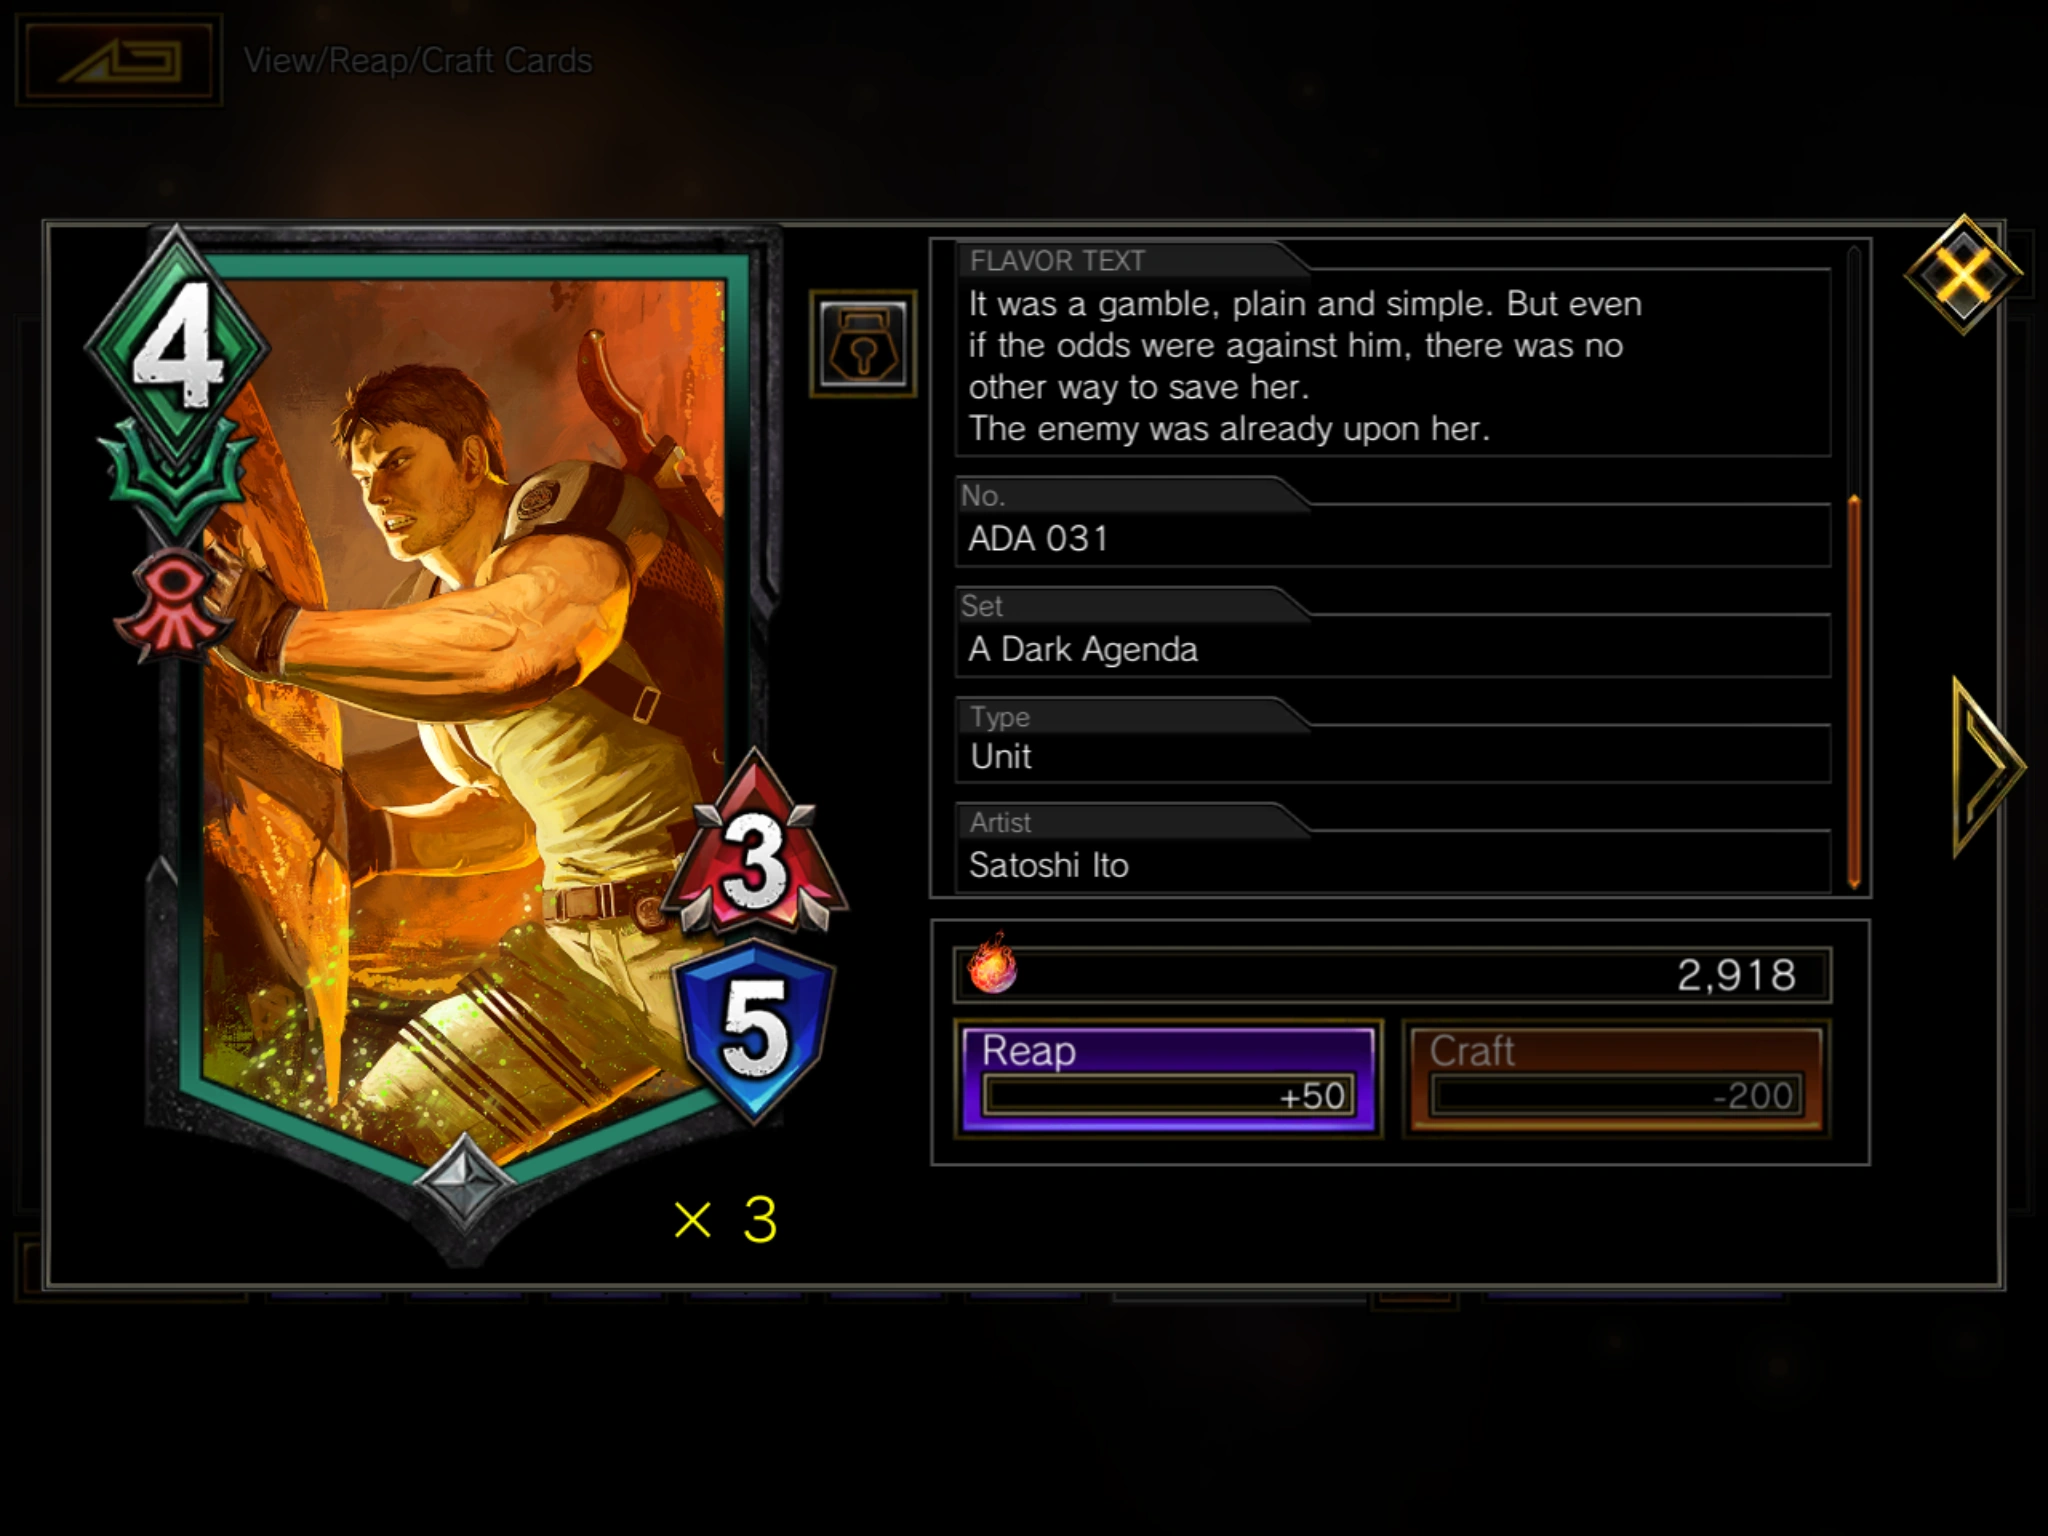Tap the silver rarity gem below card
Viewport: 2048px width, 1536px height.
463,1182
